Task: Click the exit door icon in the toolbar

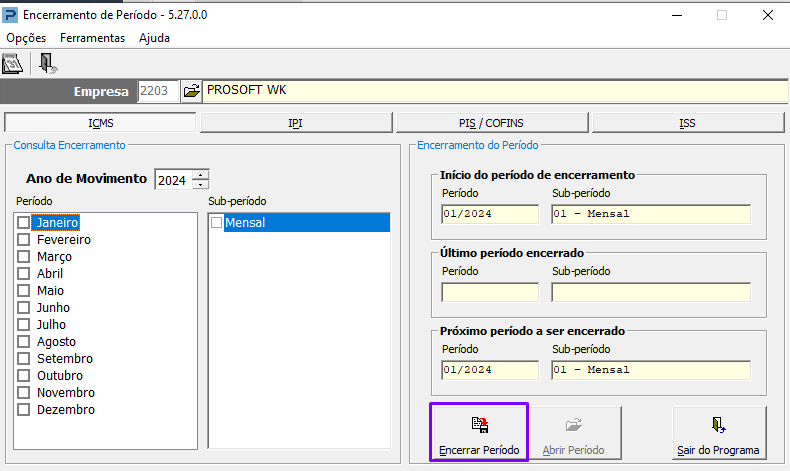Action: click(x=48, y=64)
